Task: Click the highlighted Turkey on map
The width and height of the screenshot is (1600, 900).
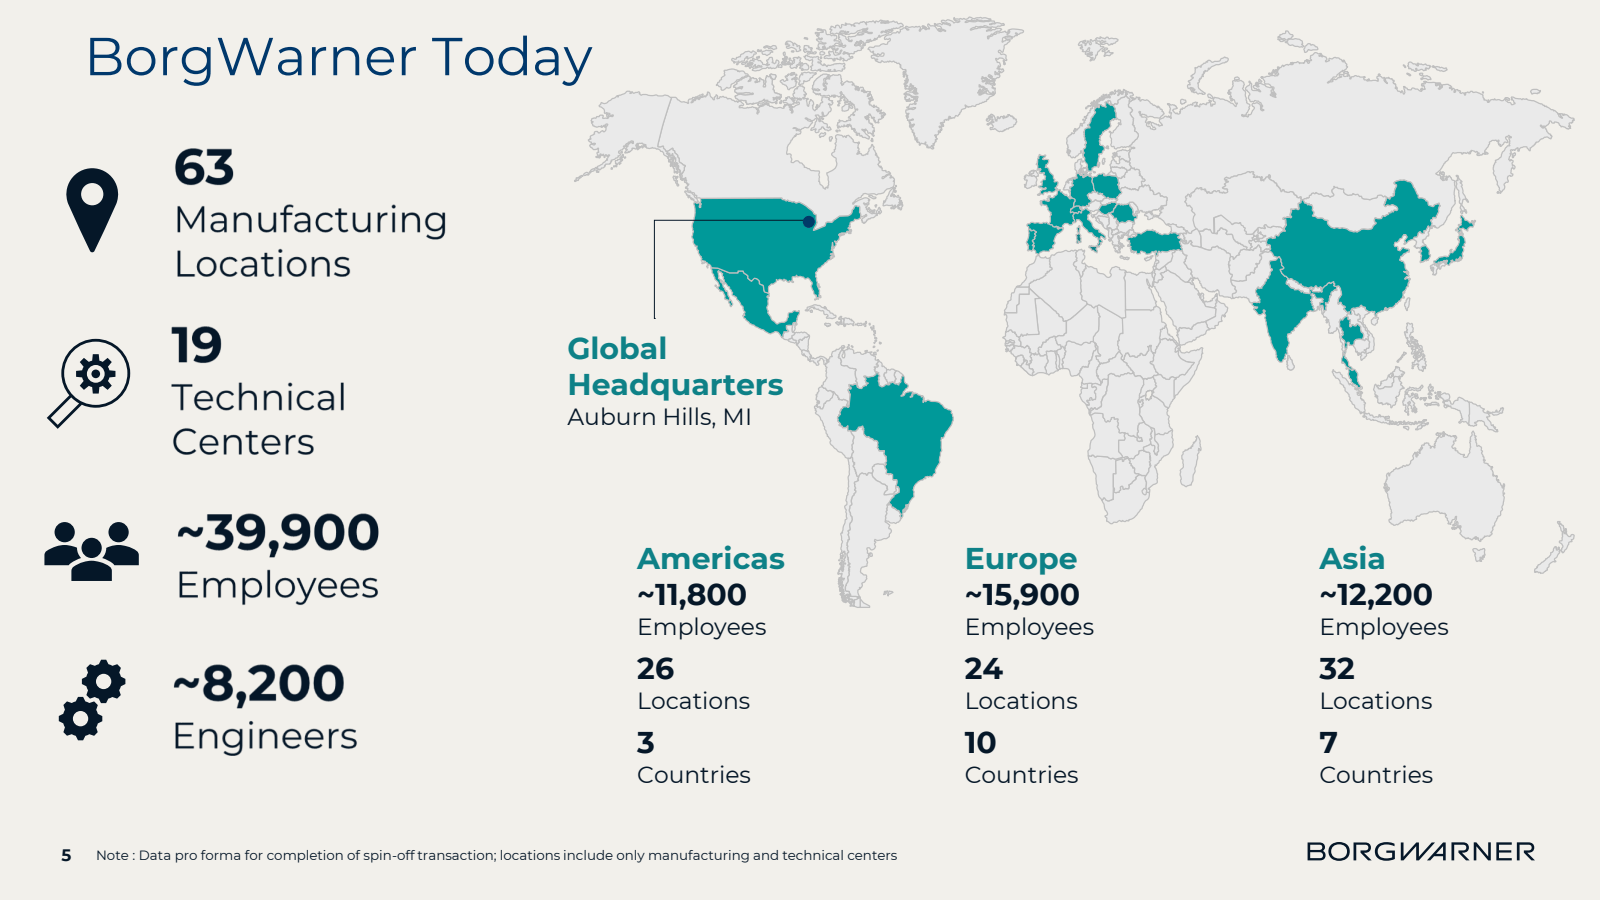Action: coord(1155,241)
